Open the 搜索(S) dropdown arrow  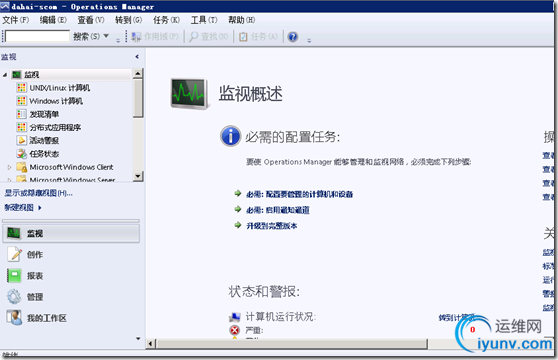tap(106, 36)
